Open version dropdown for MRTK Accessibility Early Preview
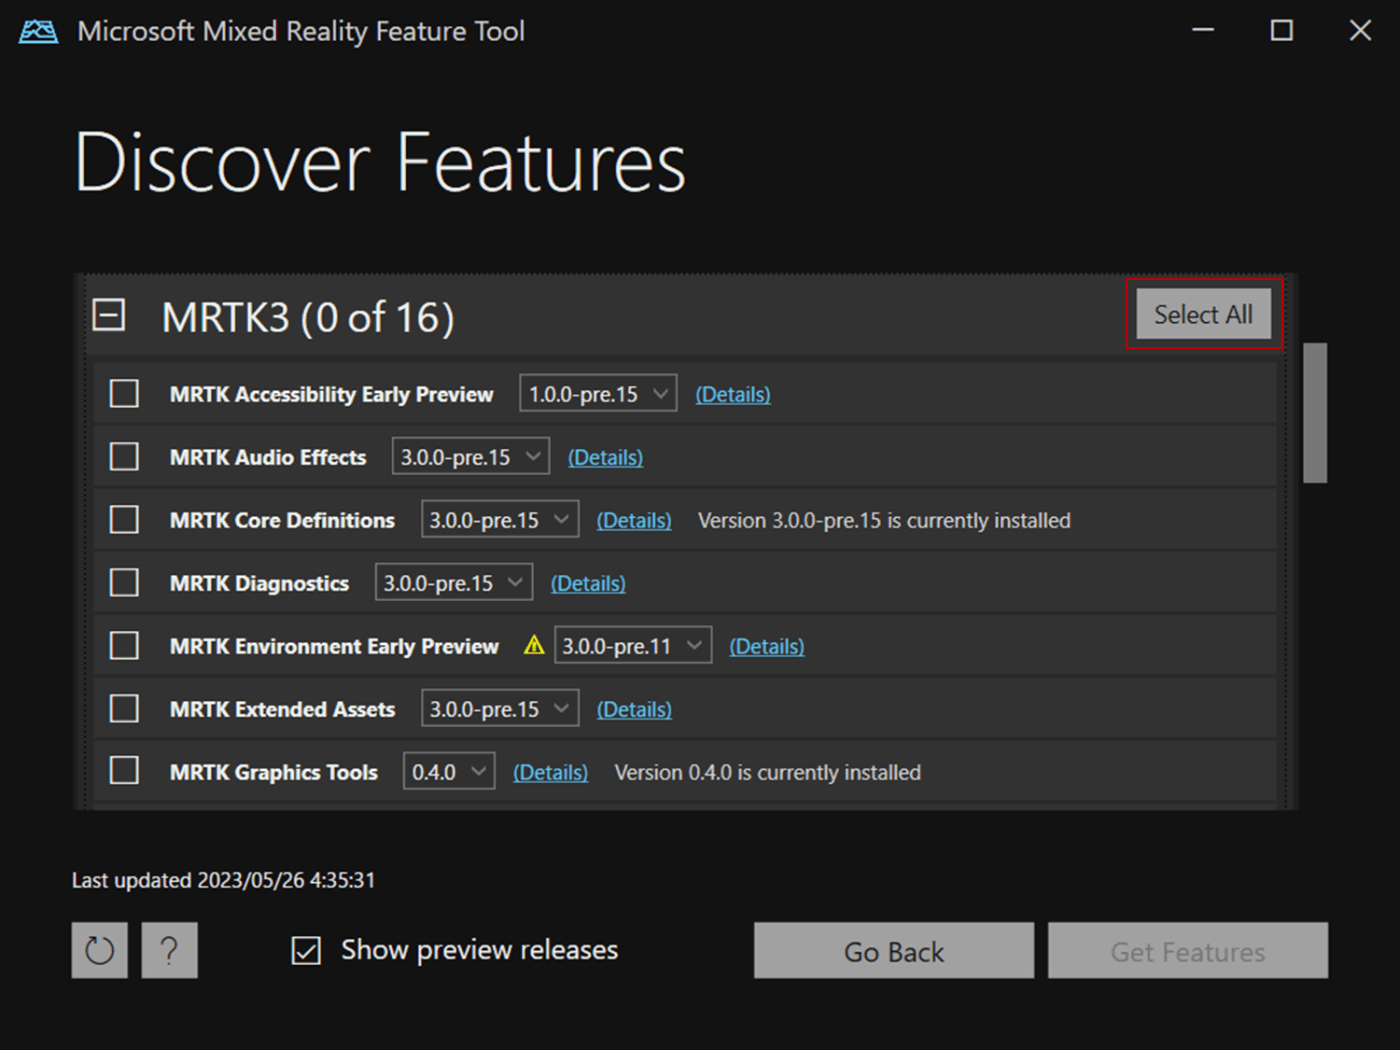Screen dimensions: 1400x1050 click(598, 393)
